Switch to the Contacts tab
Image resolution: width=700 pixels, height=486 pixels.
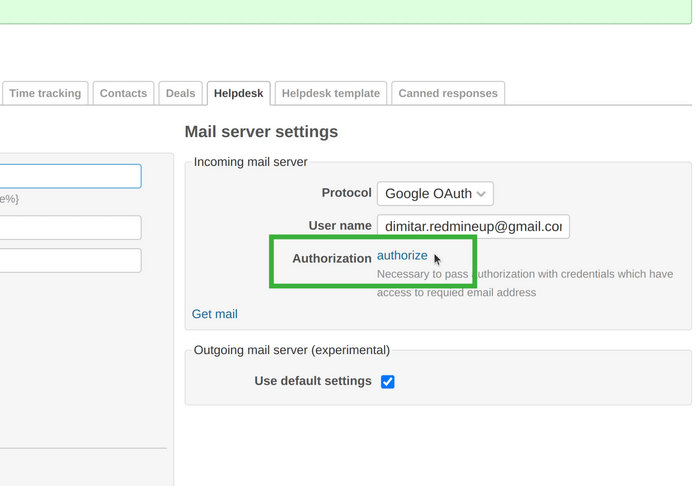(x=123, y=93)
